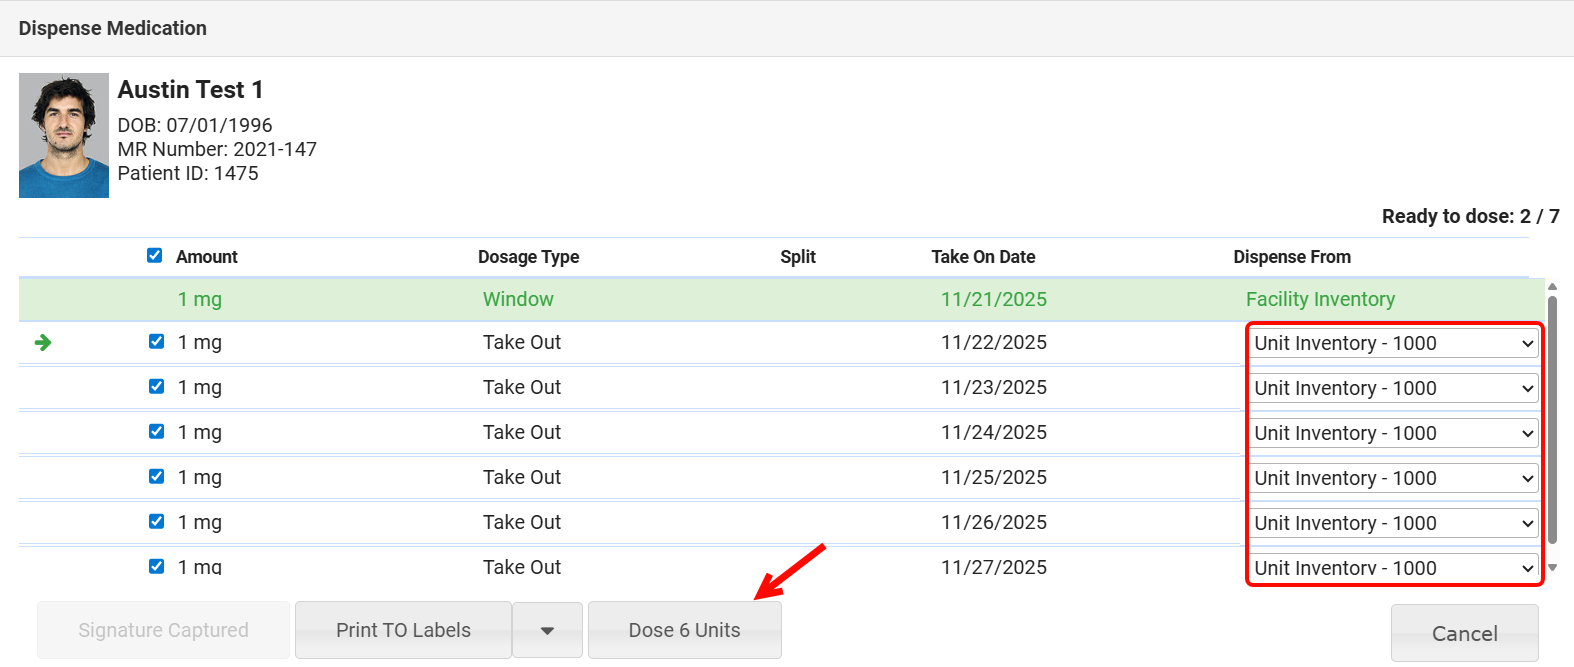This screenshot has width=1574, height=667.
Task: Open Dispense From dropdown for 11/27/2025
Action: tap(1393, 567)
